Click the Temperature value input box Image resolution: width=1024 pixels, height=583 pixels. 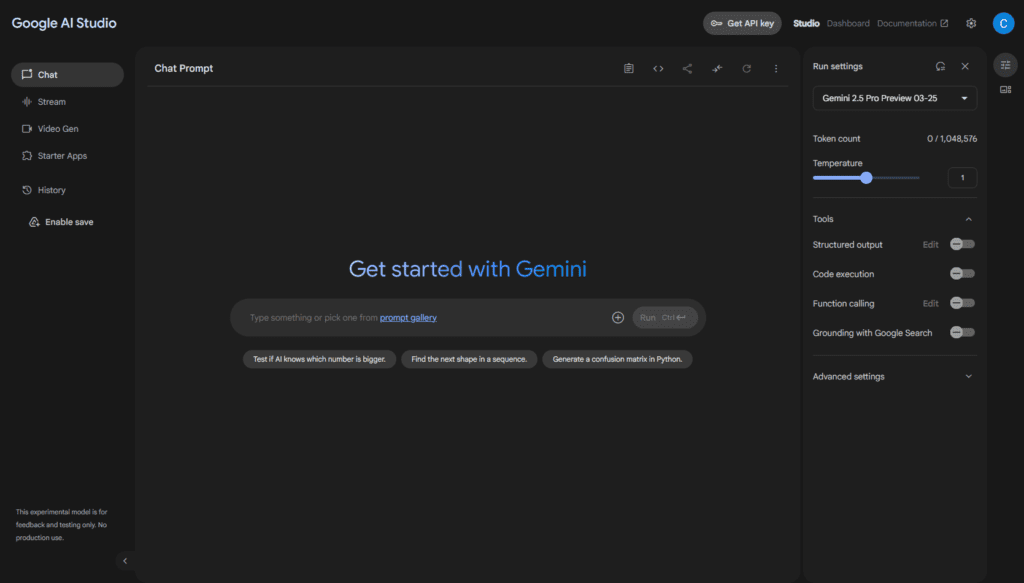pyautogui.click(x=962, y=178)
